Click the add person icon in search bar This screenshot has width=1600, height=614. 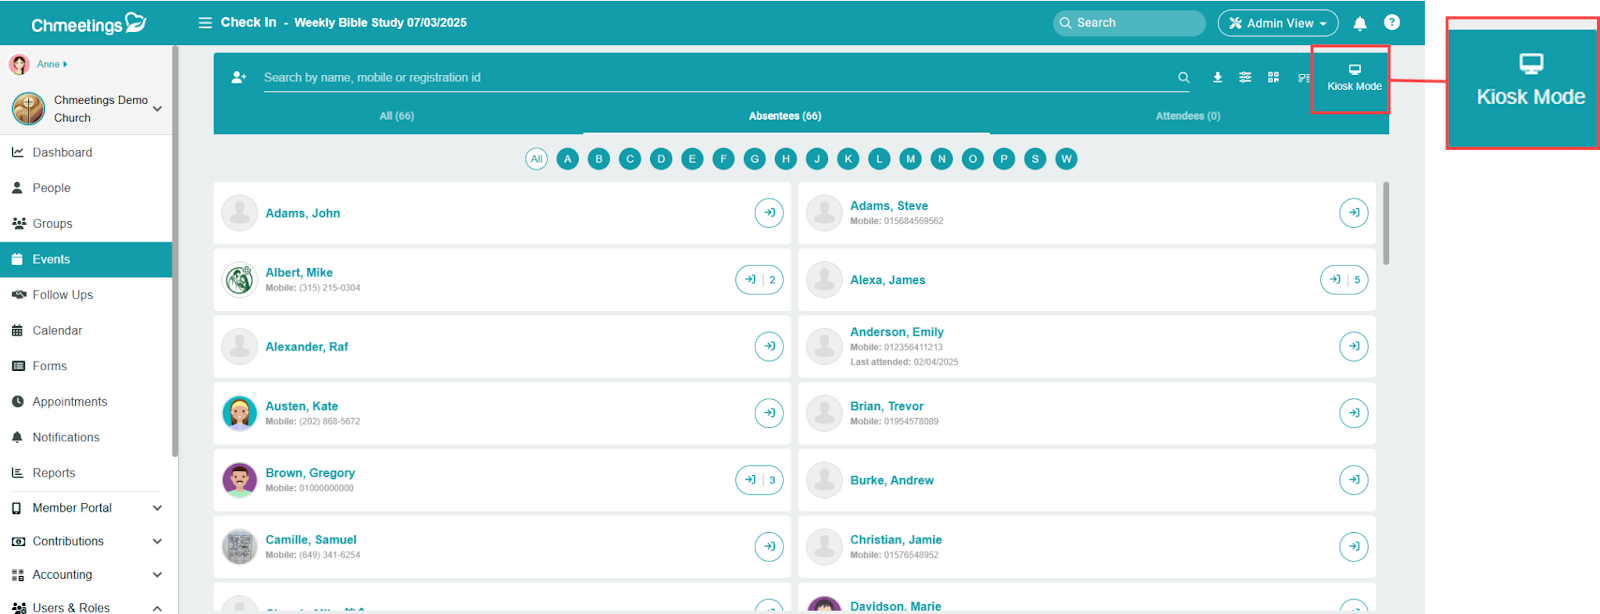239,77
